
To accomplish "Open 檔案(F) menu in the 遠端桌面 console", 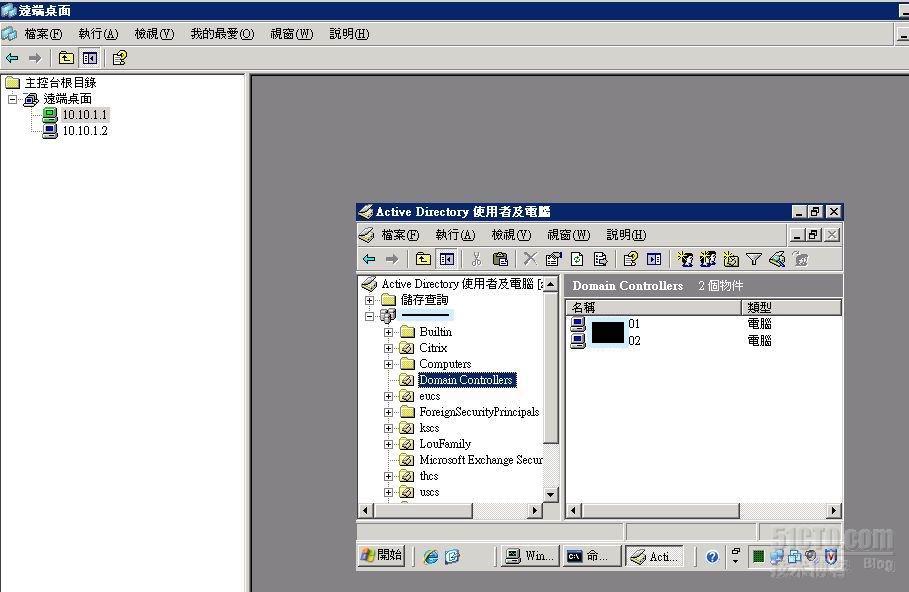I will click(x=43, y=34).
